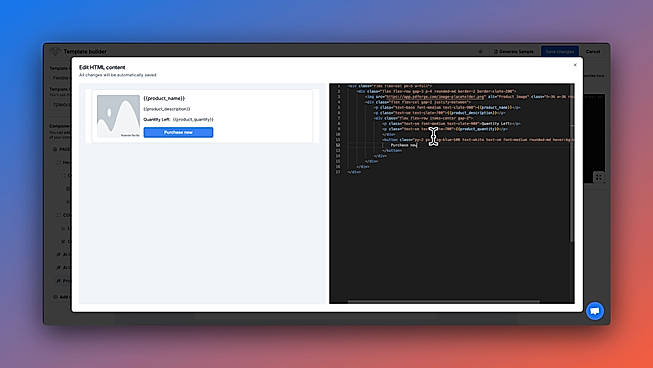Click the img src URL in code
Viewport: 653px width, 368px height.
[x=436, y=97]
